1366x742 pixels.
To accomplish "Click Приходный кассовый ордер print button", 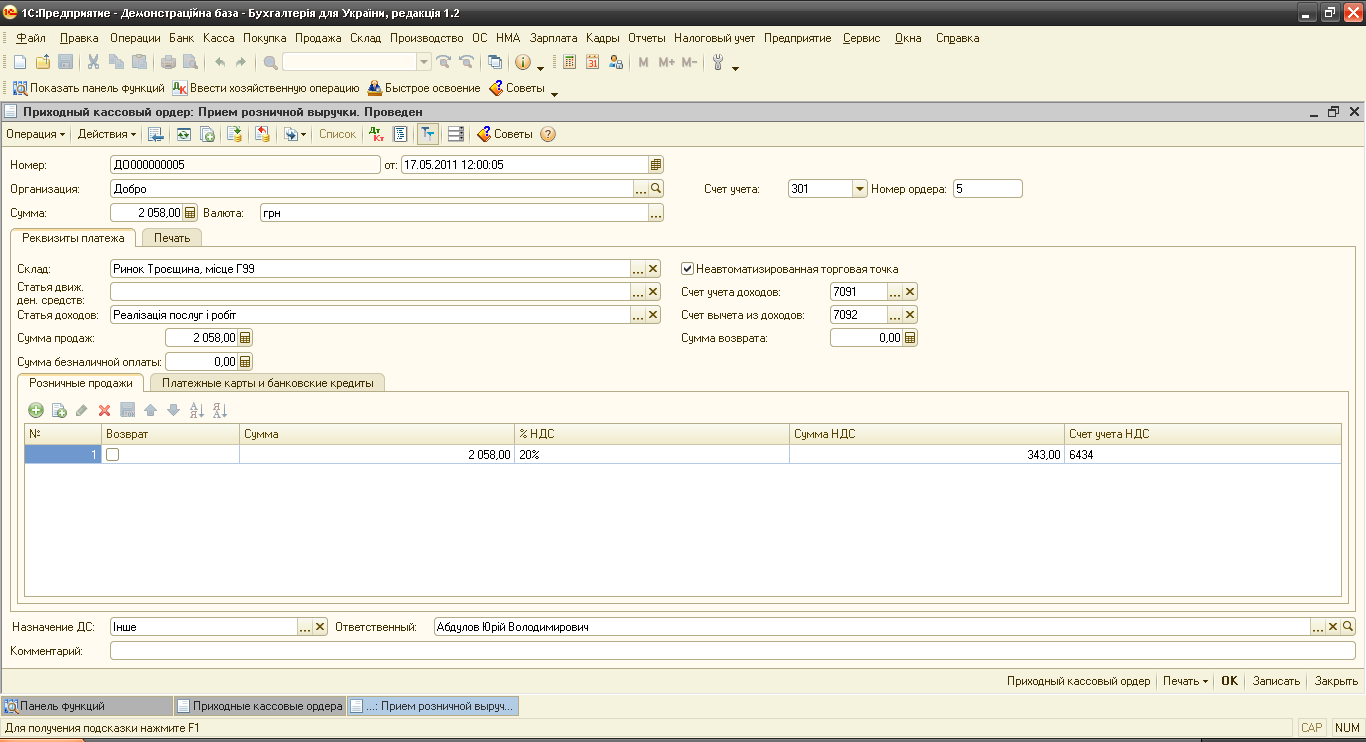I will 1078,681.
